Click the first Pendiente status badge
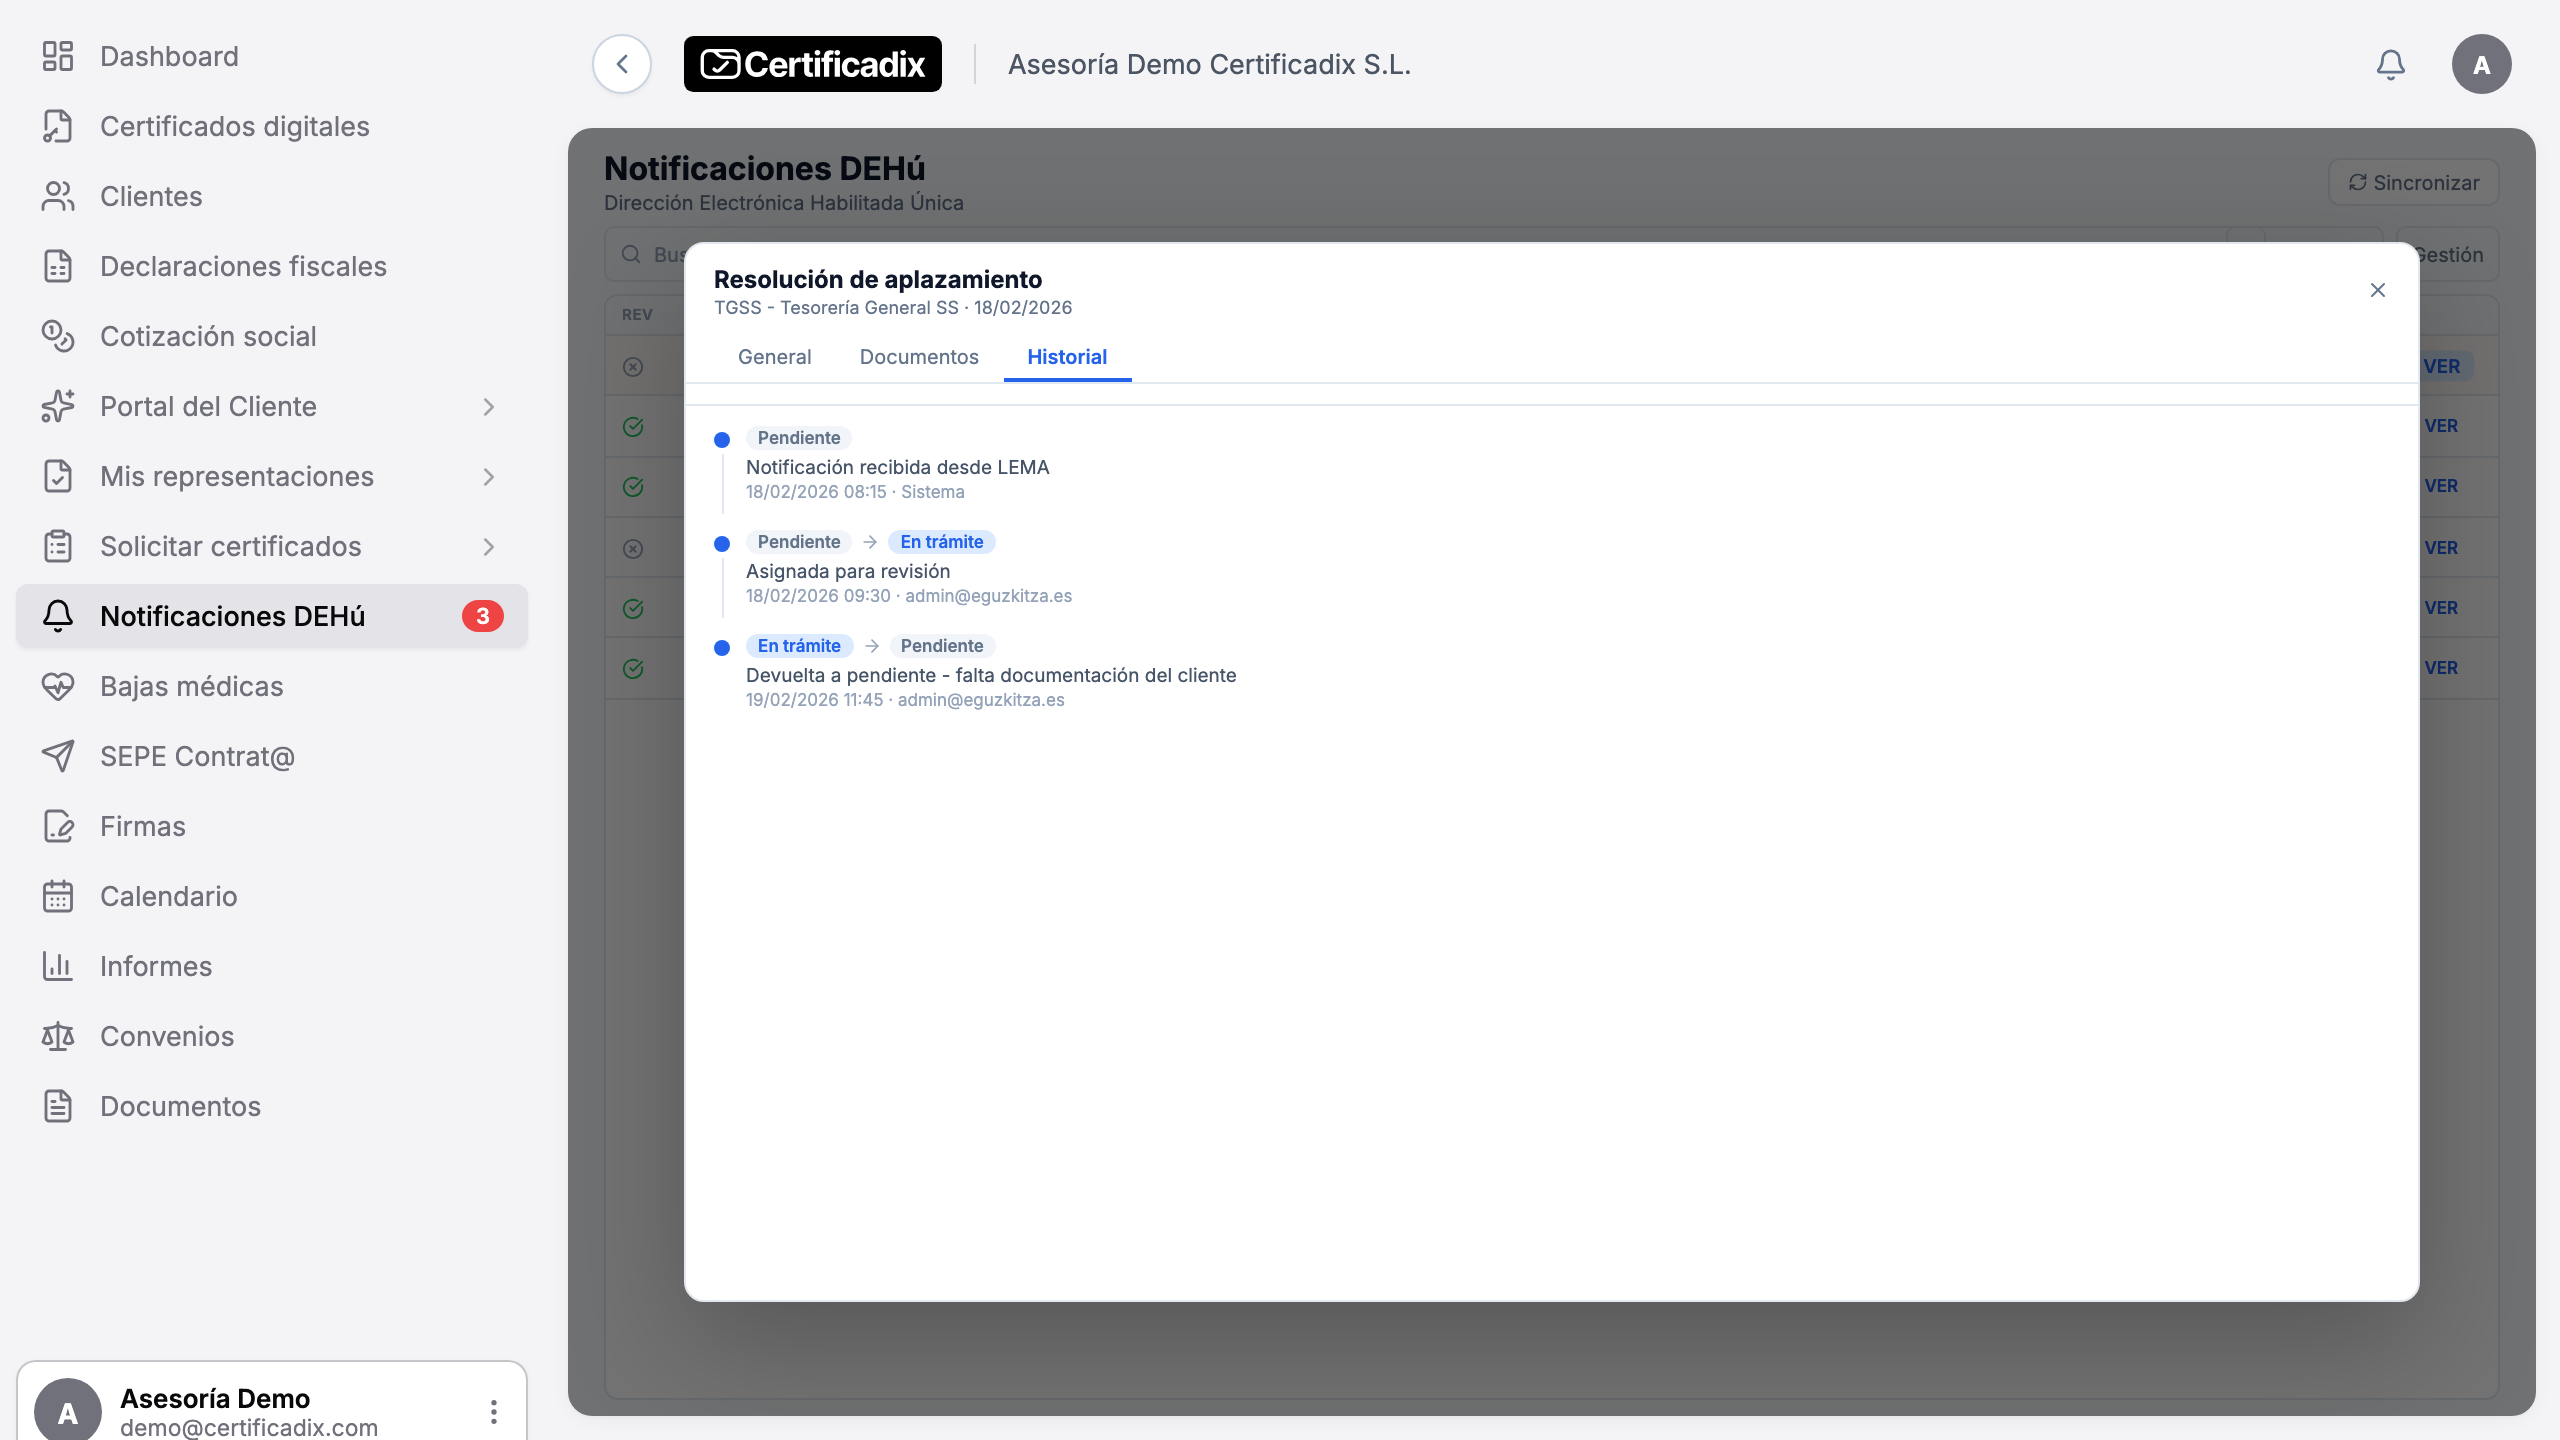2560x1440 pixels. click(799, 438)
